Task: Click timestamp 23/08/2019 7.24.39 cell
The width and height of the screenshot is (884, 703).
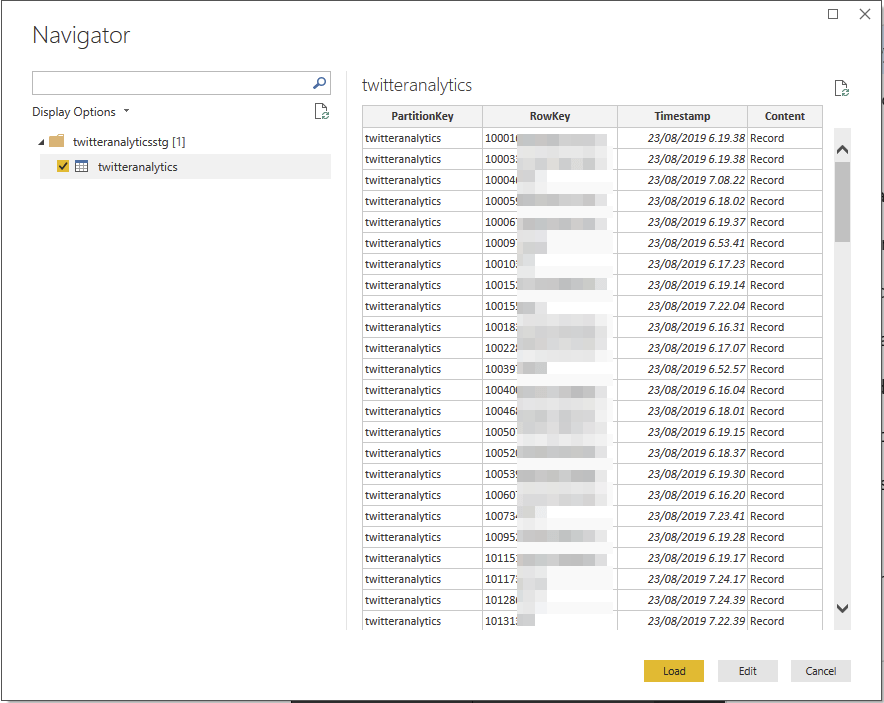Action: [x=682, y=600]
